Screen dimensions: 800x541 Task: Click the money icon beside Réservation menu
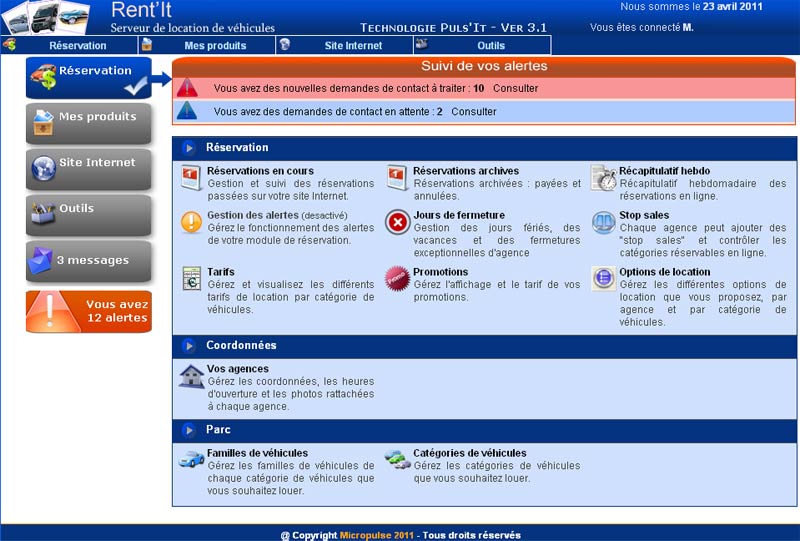9,45
